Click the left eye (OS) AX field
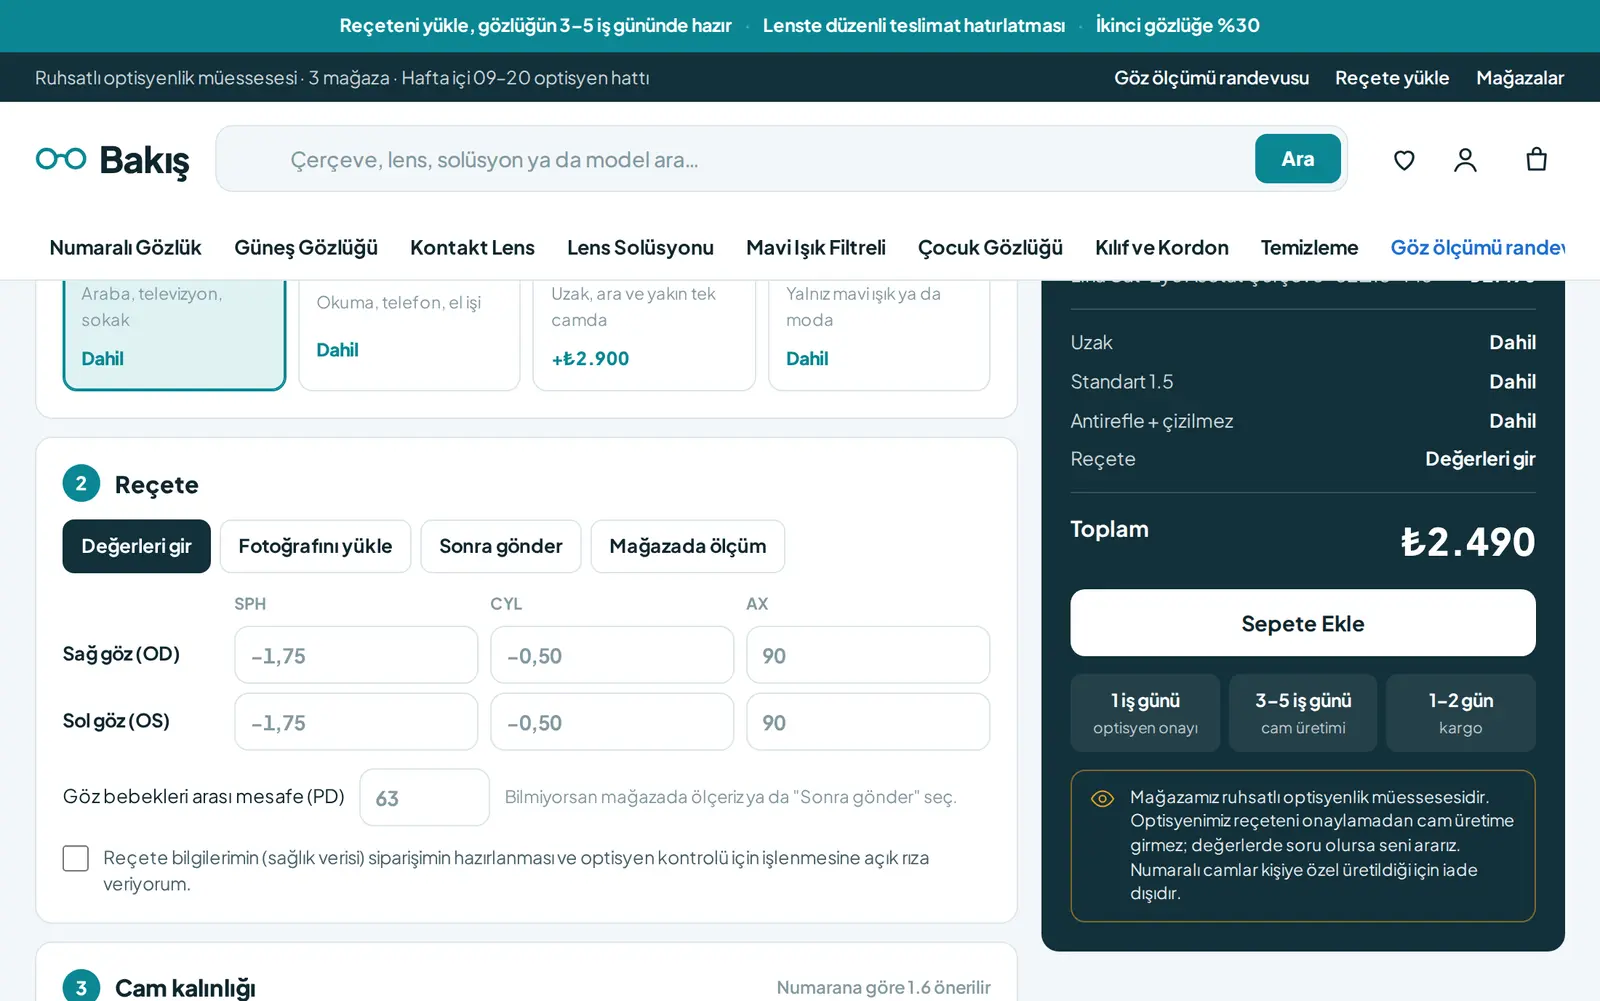The width and height of the screenshot is (1600, 1001). pos(868,722)
